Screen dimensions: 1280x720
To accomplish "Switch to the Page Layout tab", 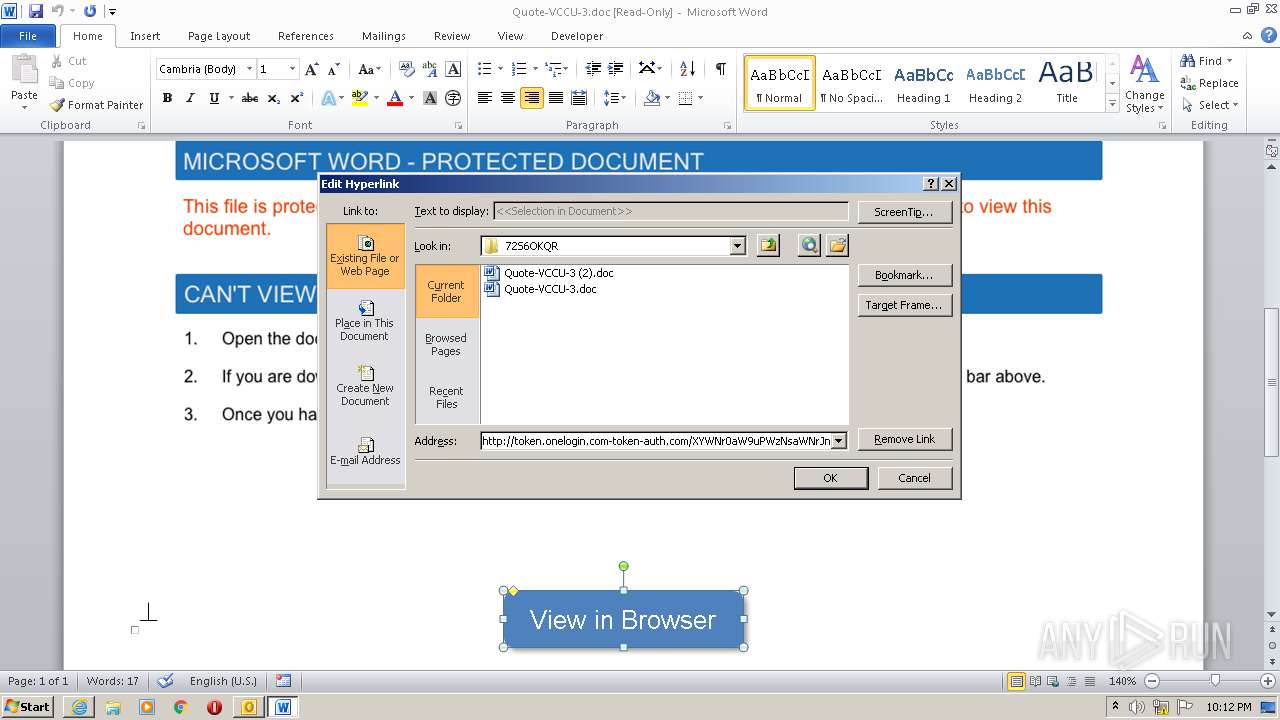I will (219, 36).
